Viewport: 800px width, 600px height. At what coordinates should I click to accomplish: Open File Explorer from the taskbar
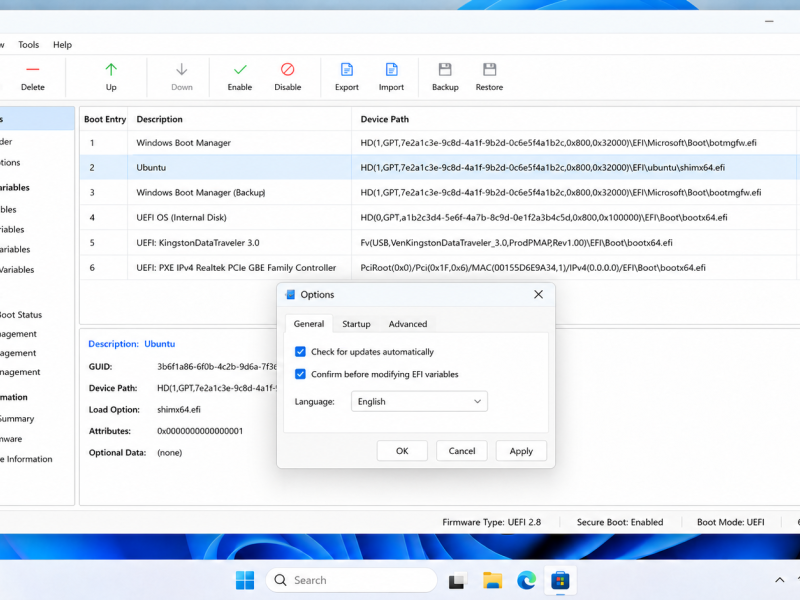[x=492, y=580]
